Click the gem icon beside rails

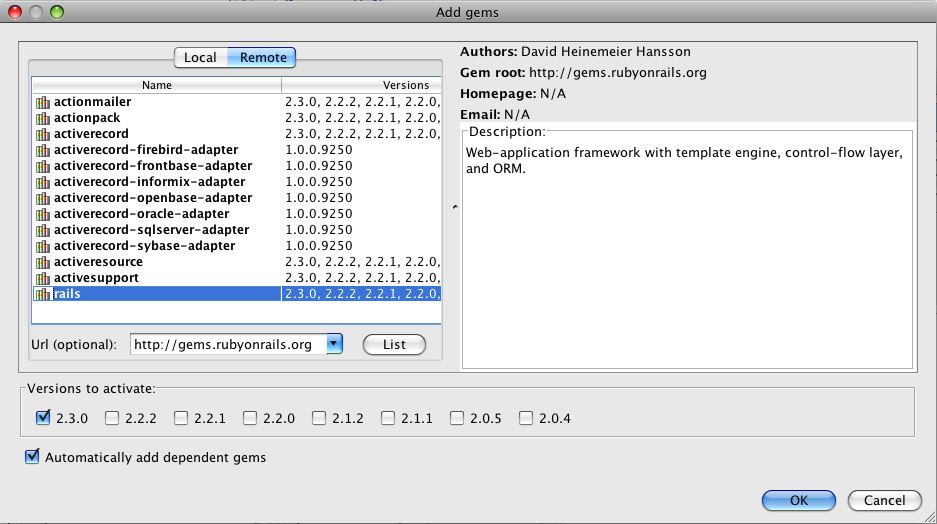click(x=42, y=294)
